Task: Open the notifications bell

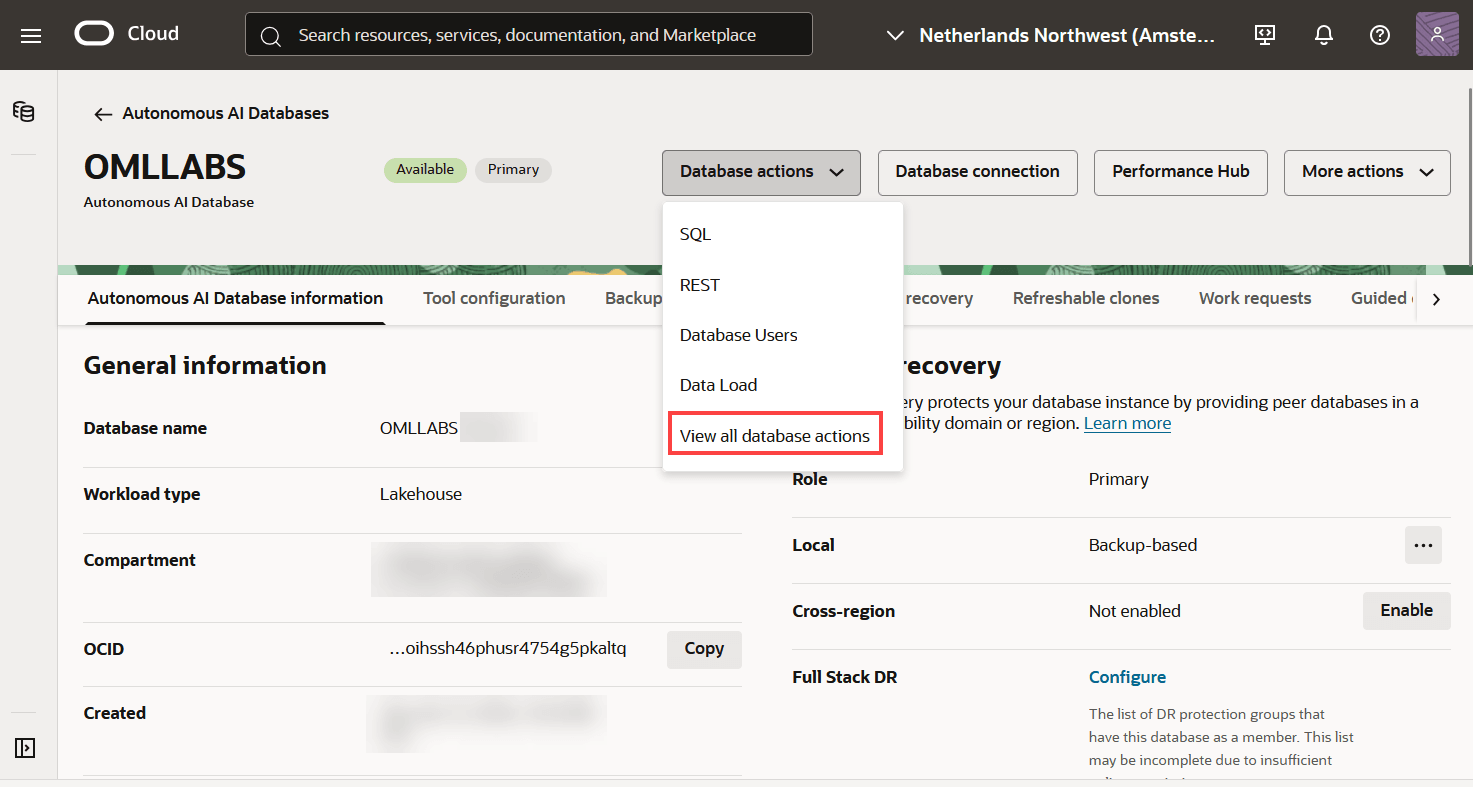Action: [x=1323, y=35]
